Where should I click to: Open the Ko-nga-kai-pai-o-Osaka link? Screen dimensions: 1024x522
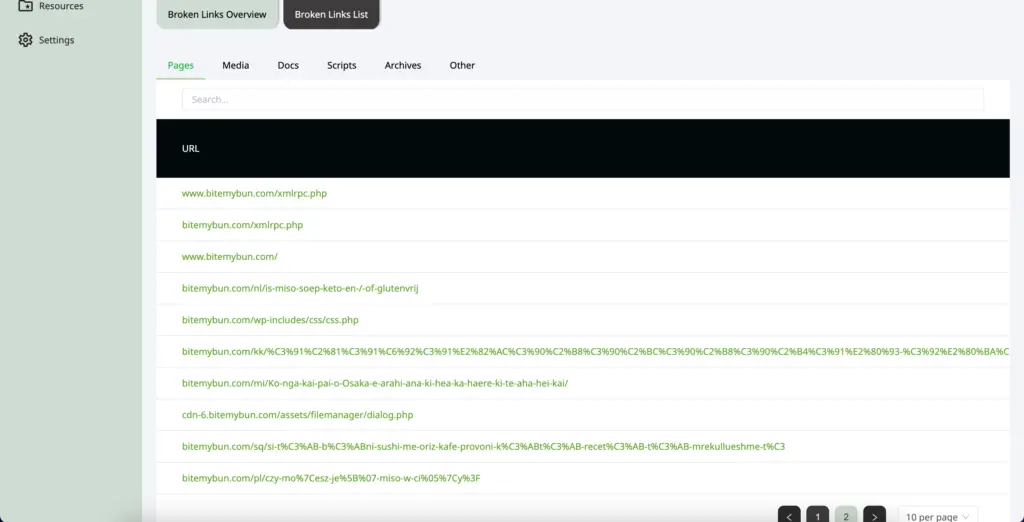375,383
